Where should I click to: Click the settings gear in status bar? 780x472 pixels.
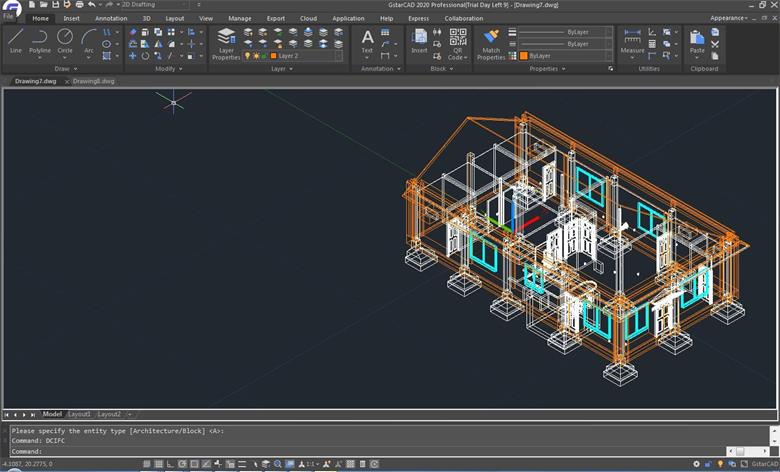pyautogui.click(x=696, y=464)
